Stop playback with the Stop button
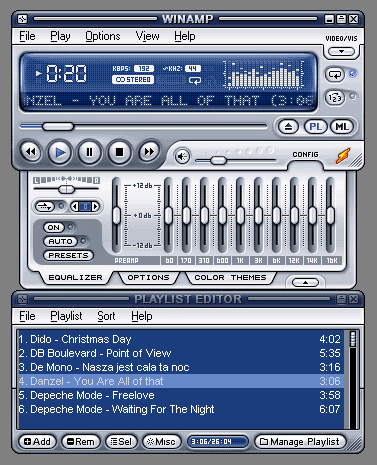This screenshot has width=377, height=465. 119,152
